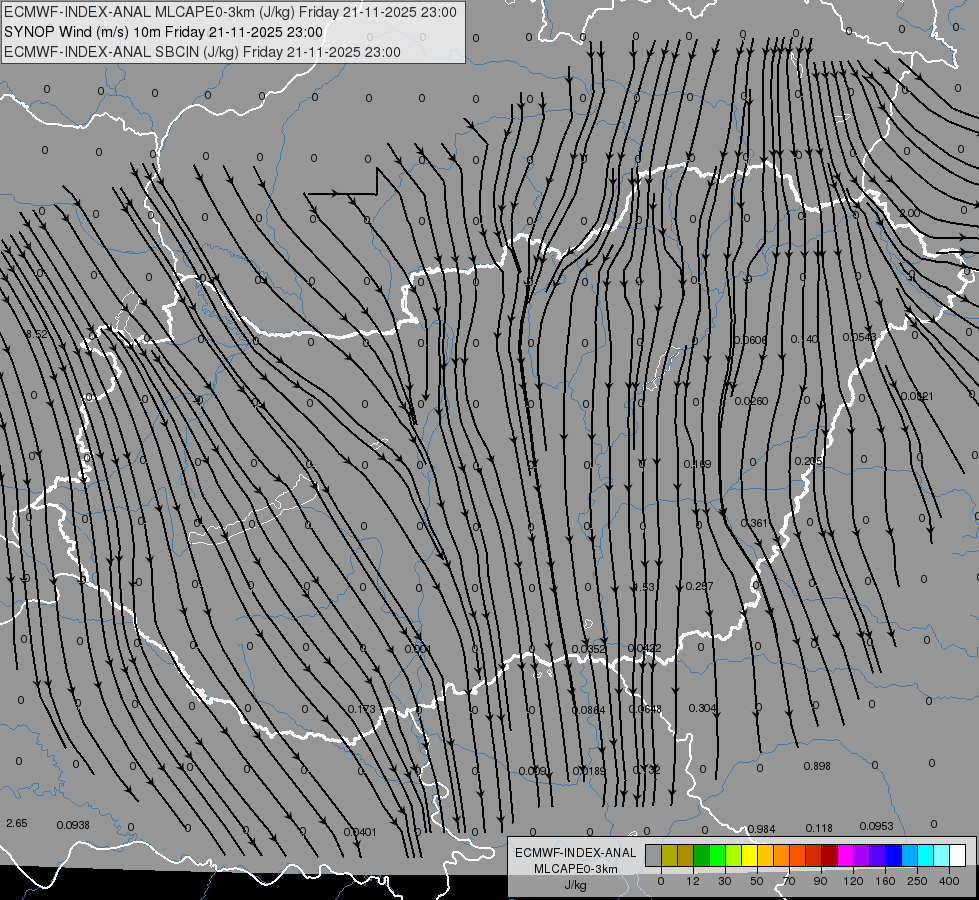
Task: Click legend tick label 50
Action: pyautogui.click(x=756, y=881)
